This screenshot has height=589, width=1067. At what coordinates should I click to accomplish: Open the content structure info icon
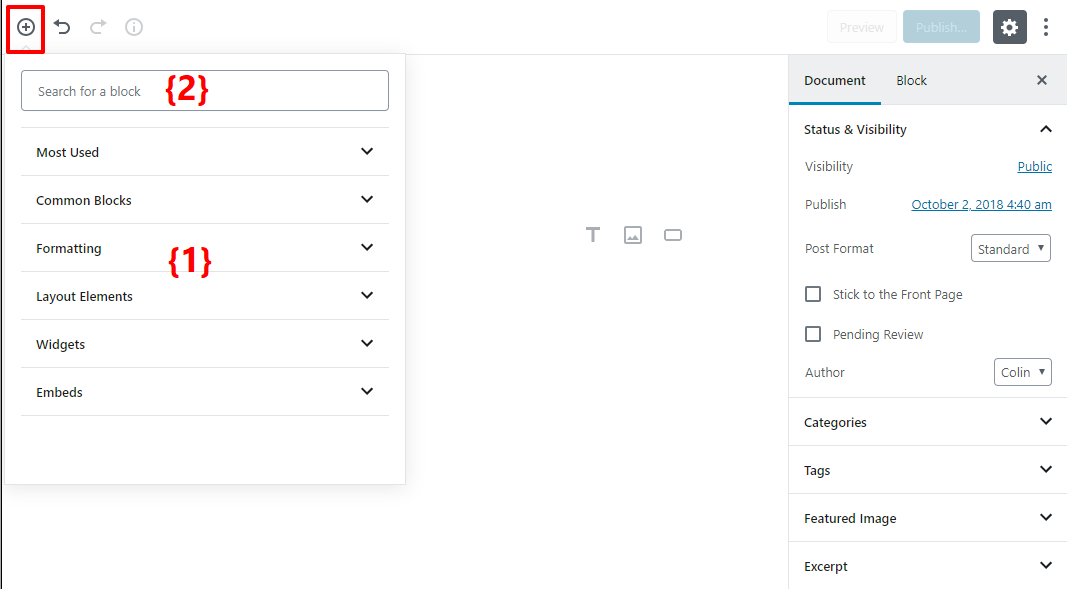pyautogui.click(x=134, y=27)
